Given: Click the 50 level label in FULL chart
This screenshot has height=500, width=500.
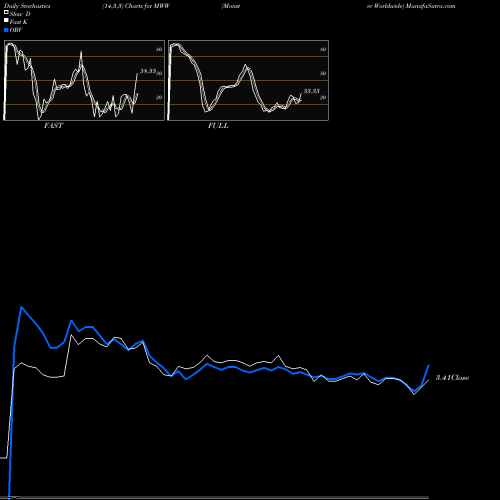Looking at the screenshot, I should pyautogui.click(x=323, y=73).
